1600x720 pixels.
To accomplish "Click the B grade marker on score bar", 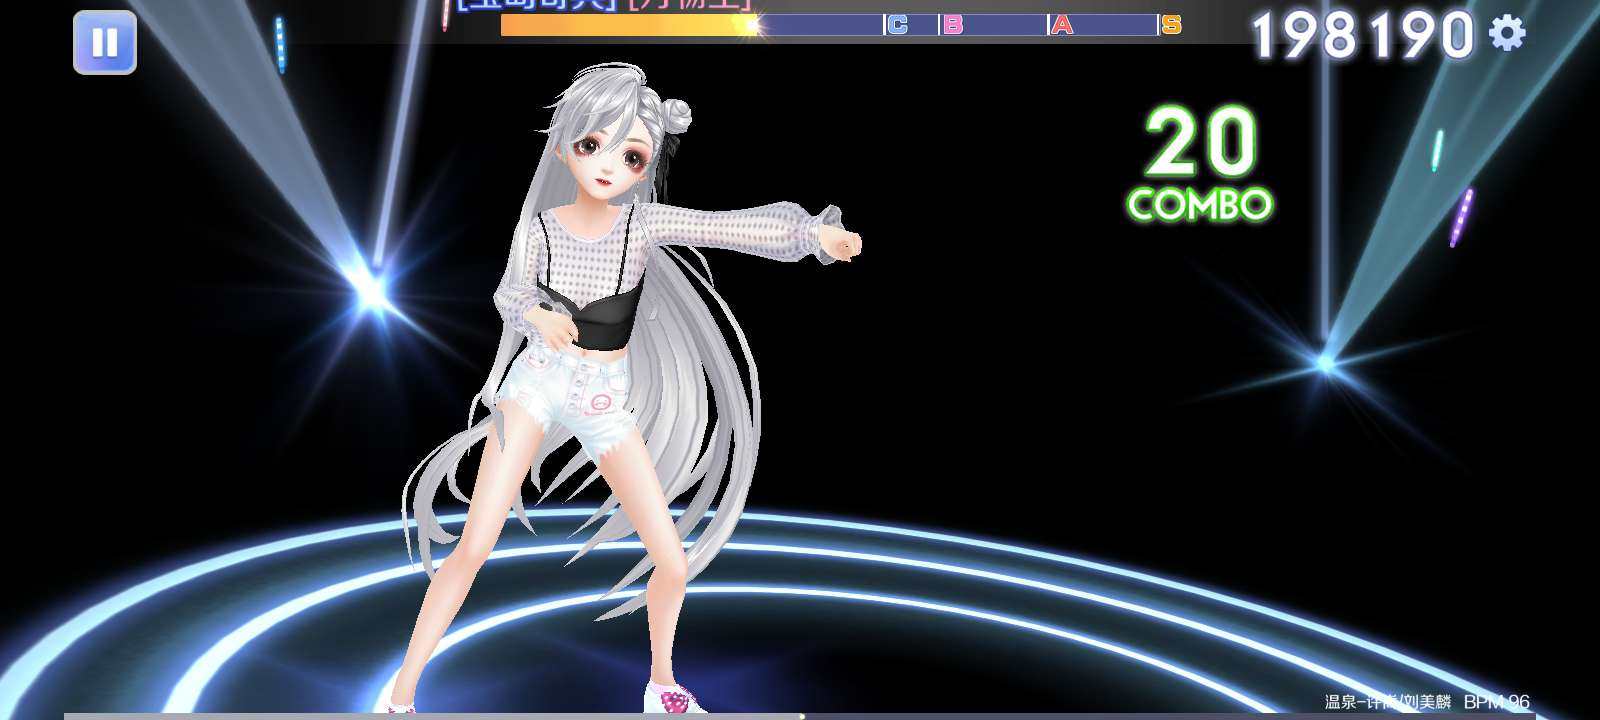I will click(x=952, y=25).
